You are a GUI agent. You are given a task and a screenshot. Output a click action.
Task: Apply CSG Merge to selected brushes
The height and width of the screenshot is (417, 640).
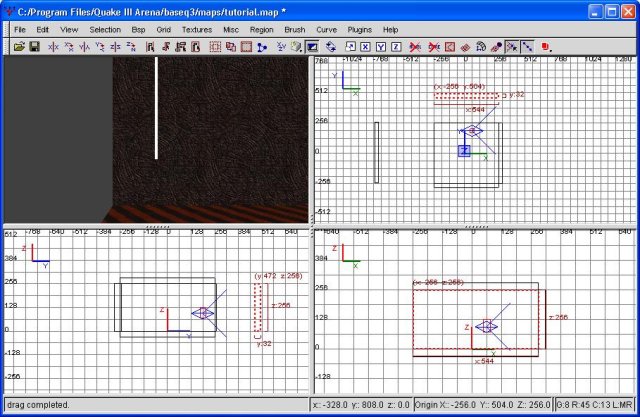click(231, 47)
